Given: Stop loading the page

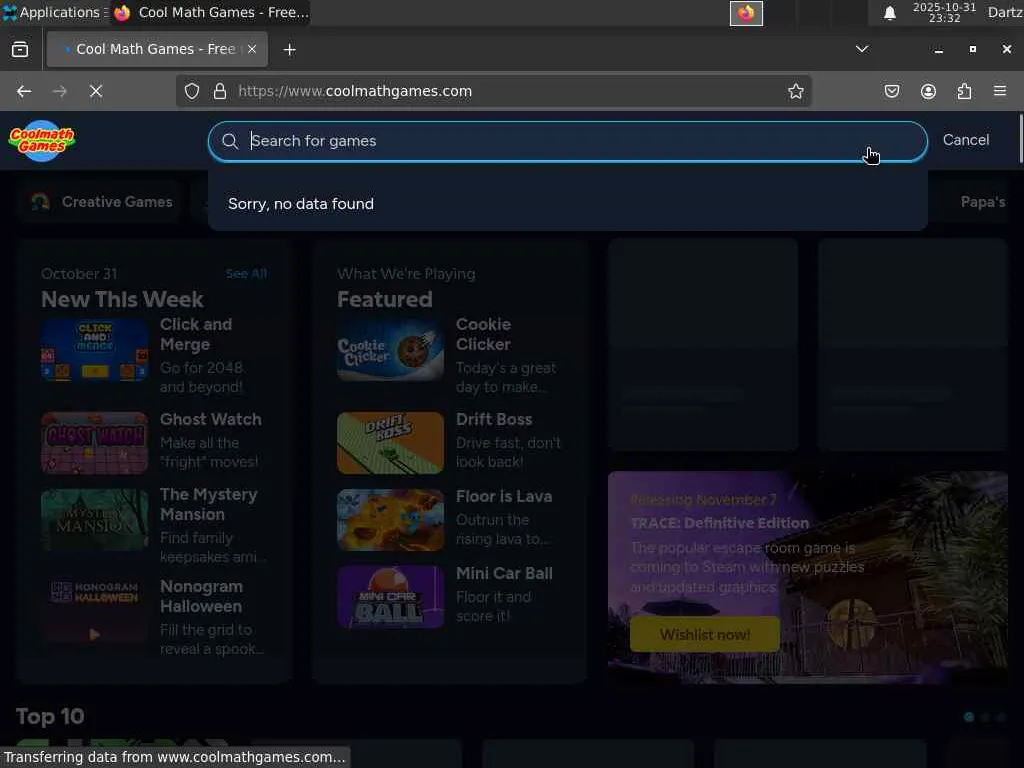Looking at the screenshot, I should [96, 91].
